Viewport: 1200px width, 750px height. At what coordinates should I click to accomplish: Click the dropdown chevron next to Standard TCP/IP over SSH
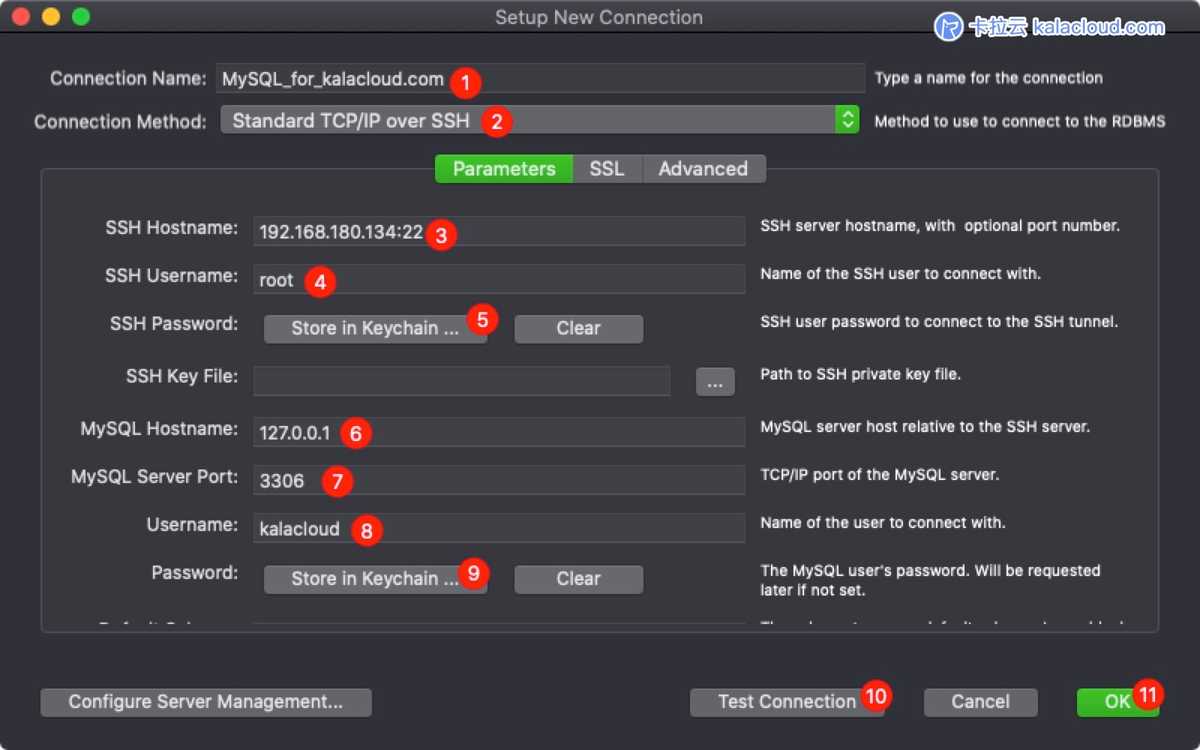click(847, 119)
